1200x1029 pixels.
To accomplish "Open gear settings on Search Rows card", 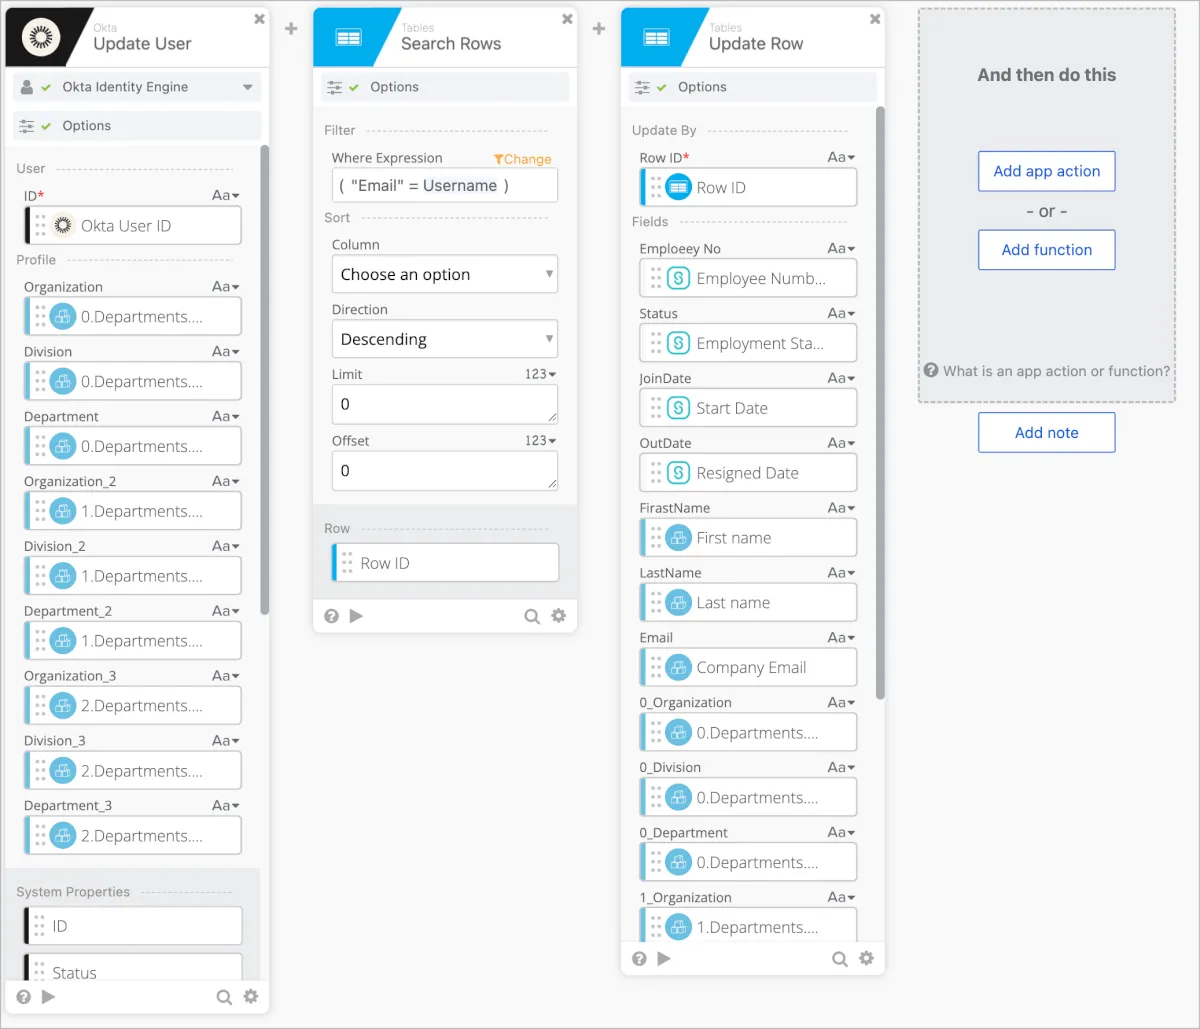I will [x=558, y=616].
